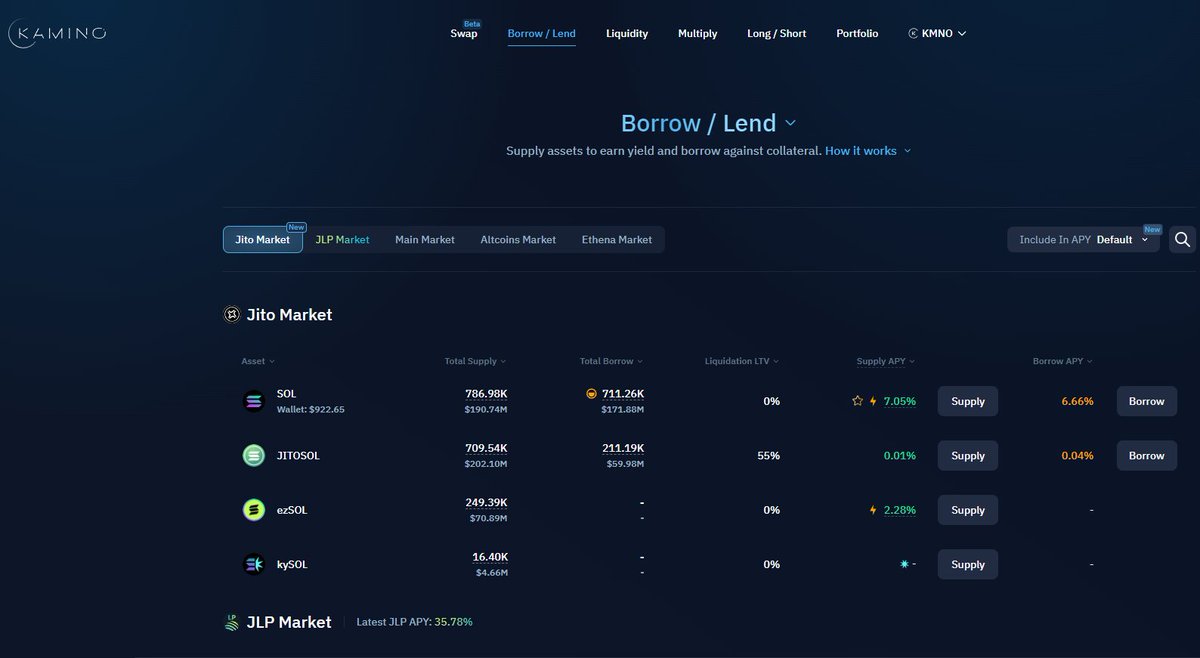Open the Swap page
The height and width of the screenshot is (658, 1200).
tap(464, 33)
